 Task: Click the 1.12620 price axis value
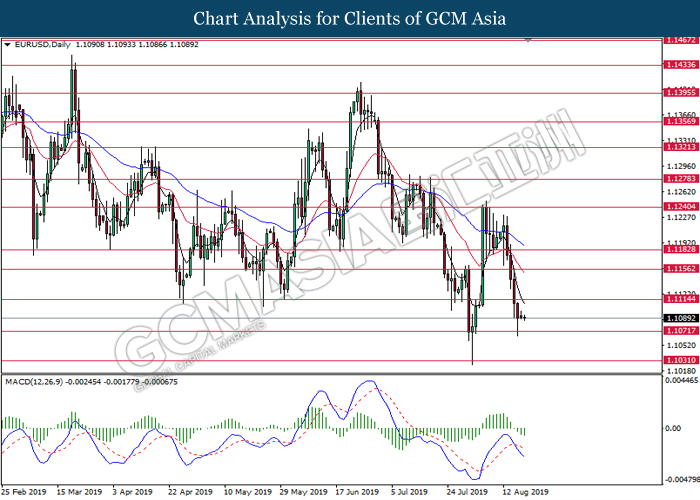click(x=681, y=192)
